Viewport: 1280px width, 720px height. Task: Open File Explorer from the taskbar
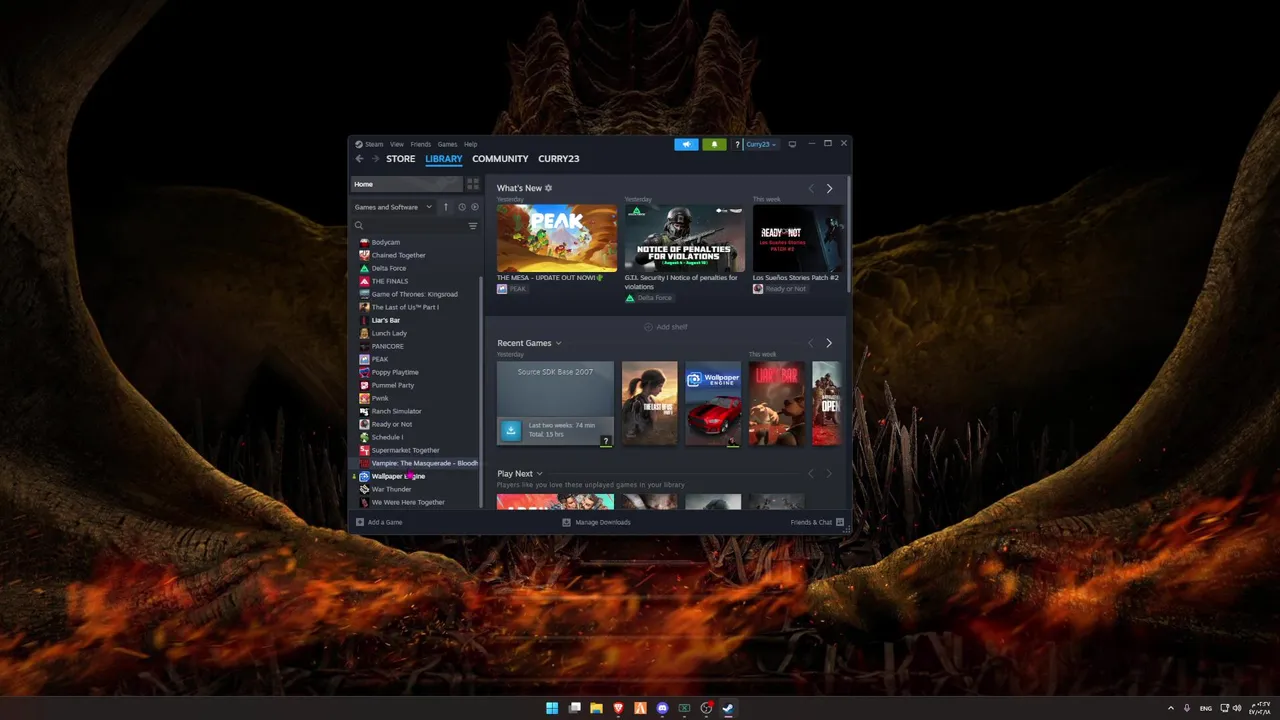coord(596,708)
